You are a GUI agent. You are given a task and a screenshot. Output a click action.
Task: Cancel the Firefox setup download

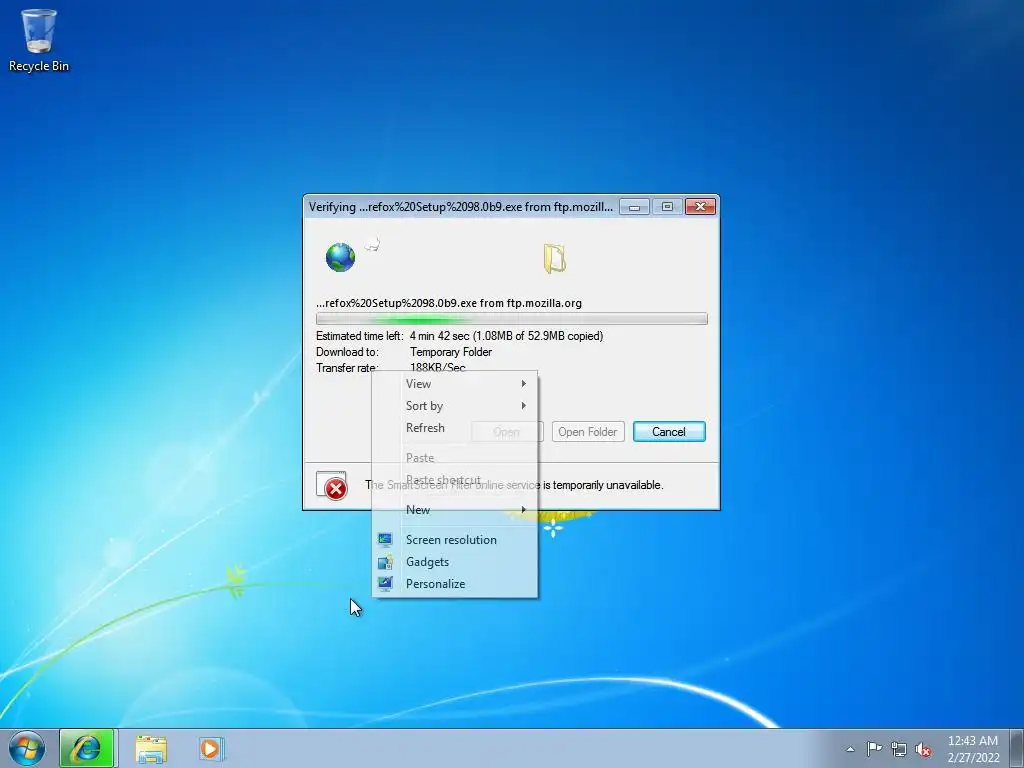point(669,432)
